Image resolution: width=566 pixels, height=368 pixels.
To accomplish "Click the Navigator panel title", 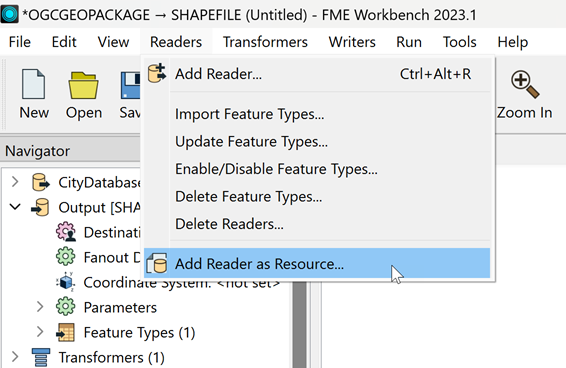I will (x=38, y=151).
